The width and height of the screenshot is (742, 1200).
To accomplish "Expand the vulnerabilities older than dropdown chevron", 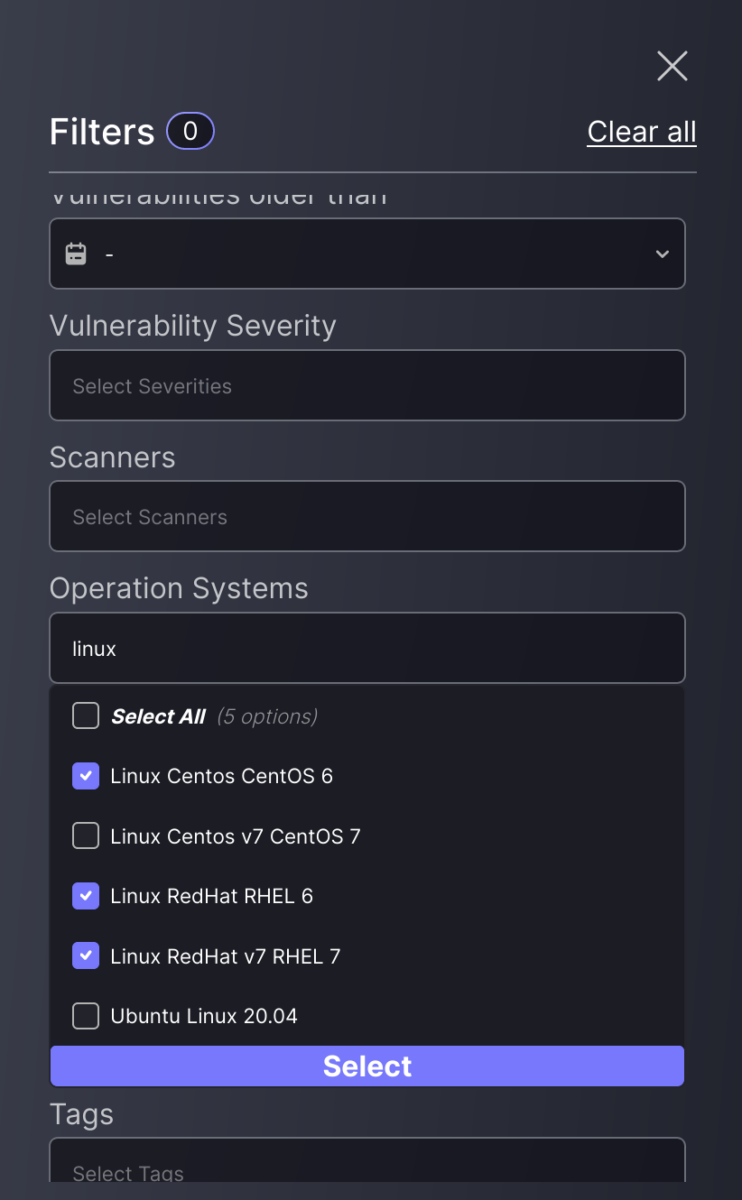I will [662, 254].
